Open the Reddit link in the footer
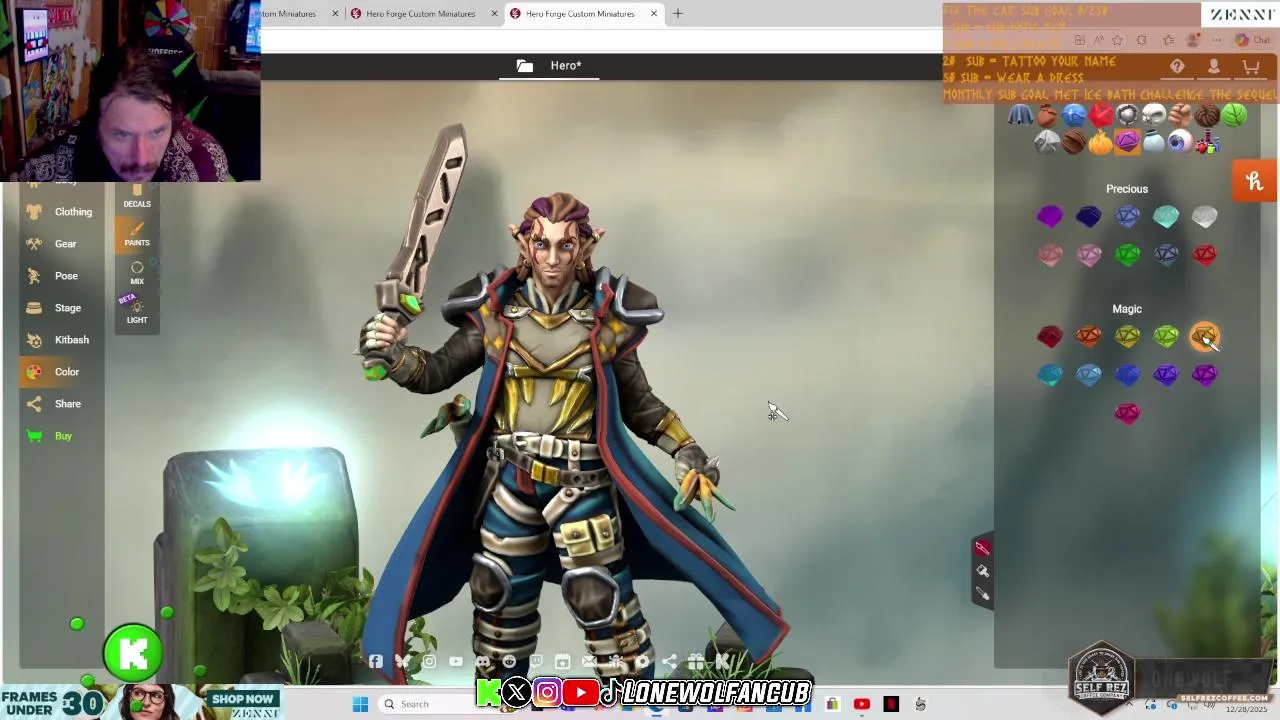 pos(509,661)
